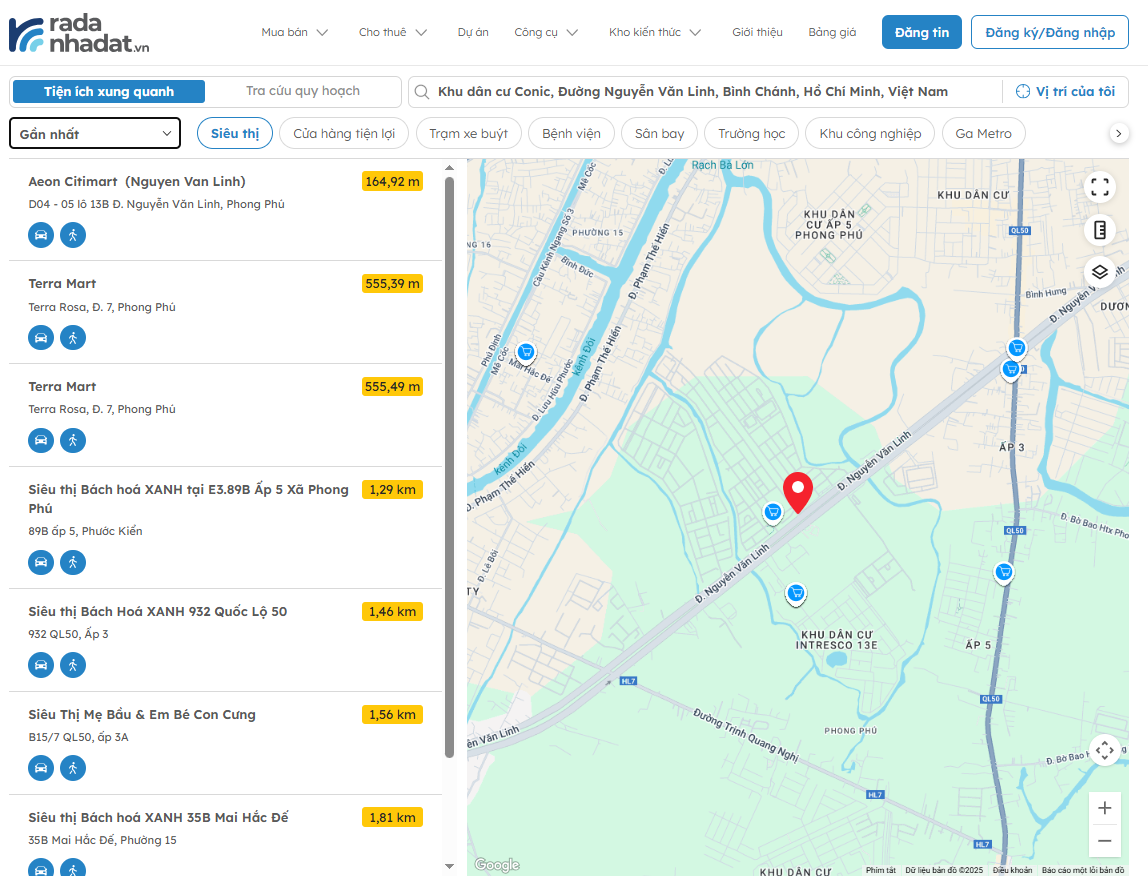Filter by Bệnh viện
The image size is (1148, 890).
[x=571, y=133]
